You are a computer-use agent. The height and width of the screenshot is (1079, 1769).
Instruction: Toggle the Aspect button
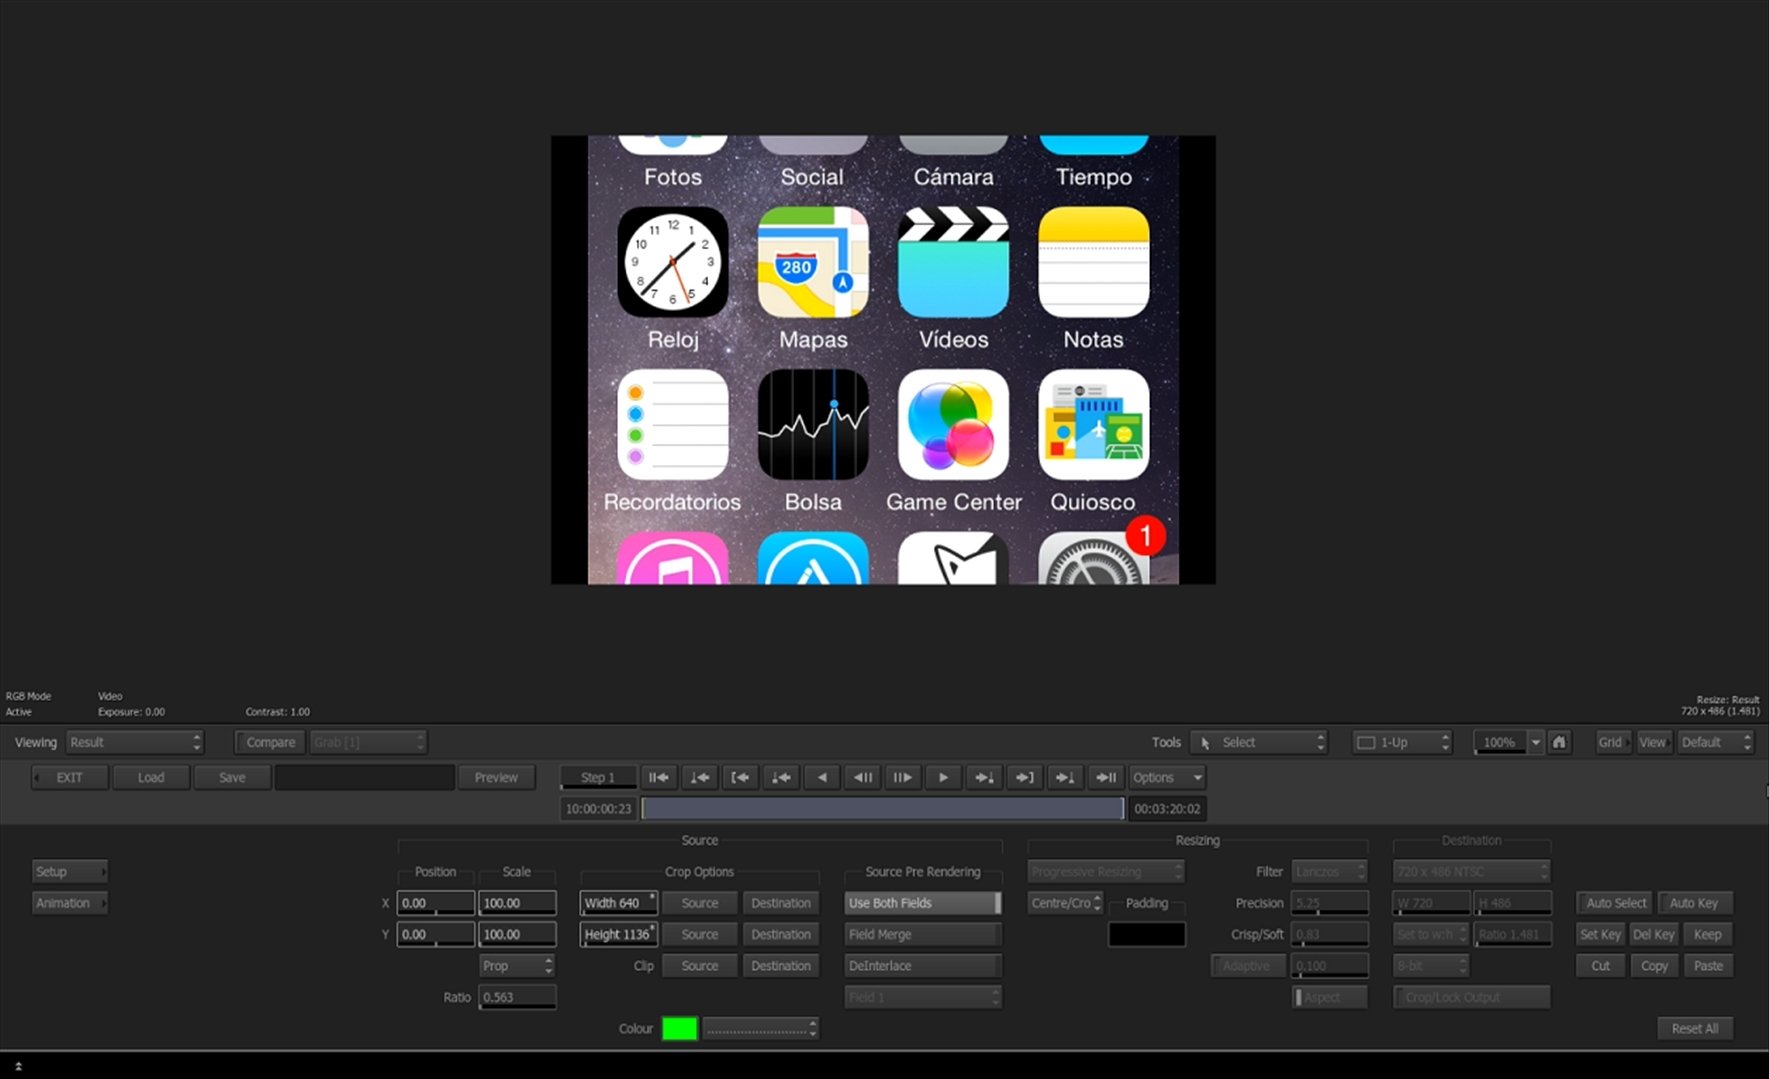click(1329, 997)
